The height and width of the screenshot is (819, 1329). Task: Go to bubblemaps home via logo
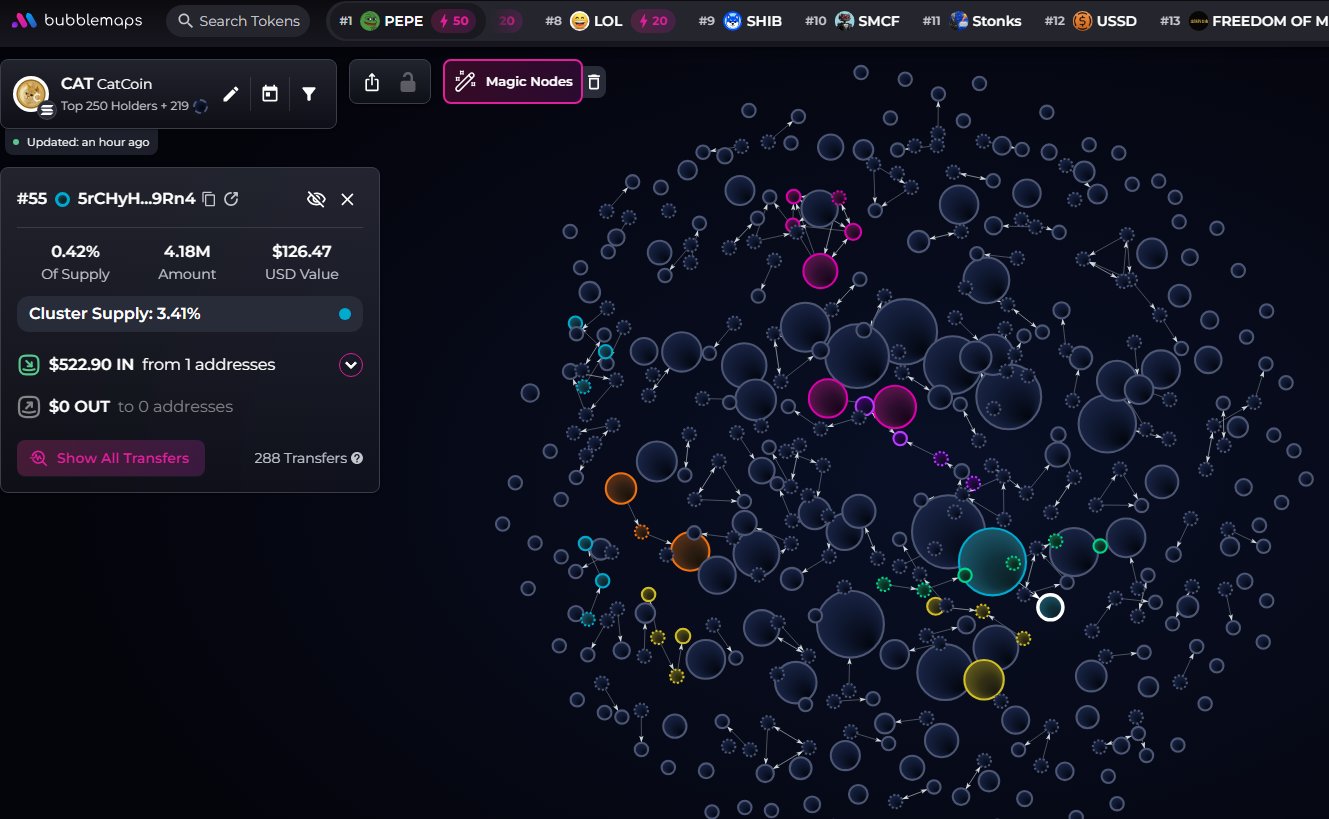(77, 21)
